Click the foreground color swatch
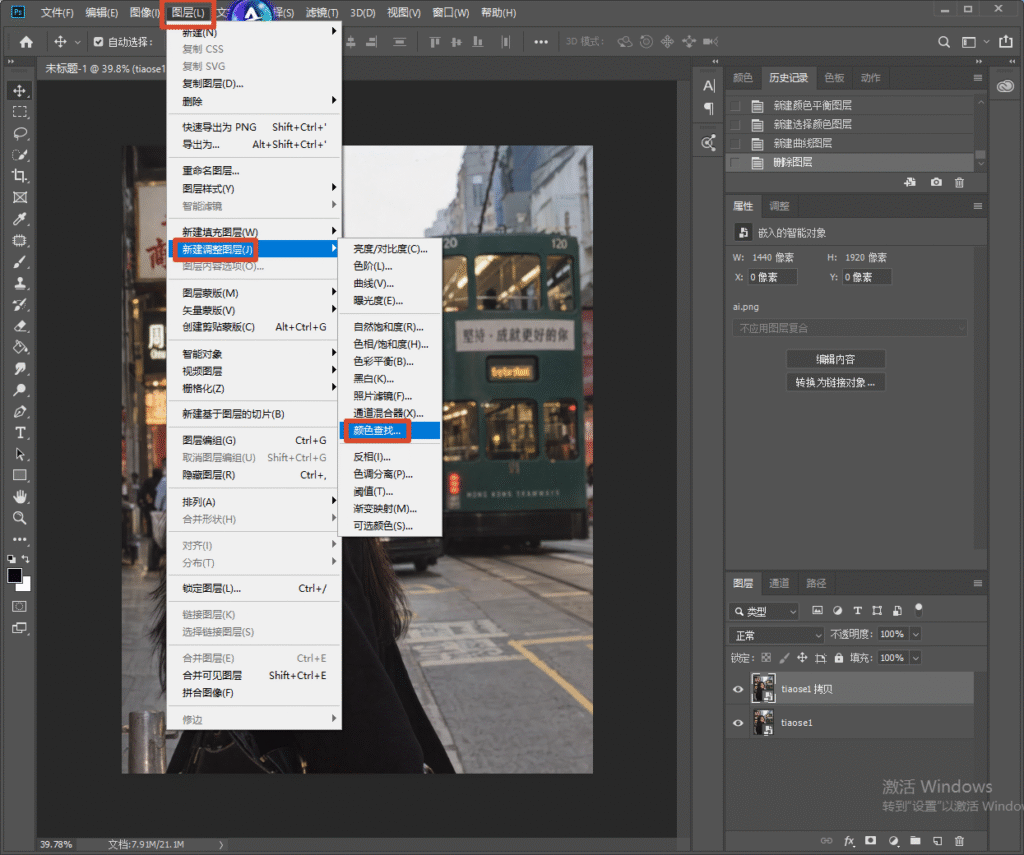 14,575
